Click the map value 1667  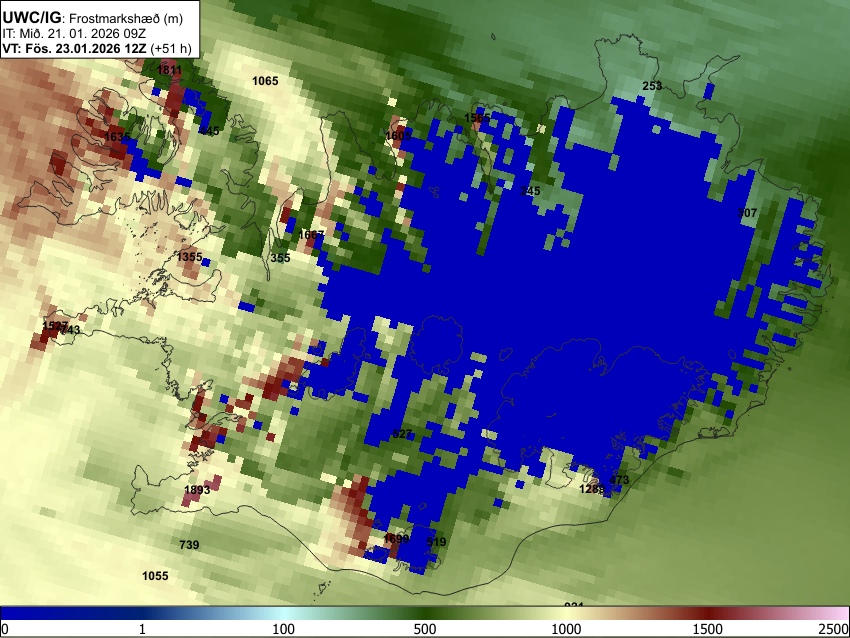coord(311,235)
